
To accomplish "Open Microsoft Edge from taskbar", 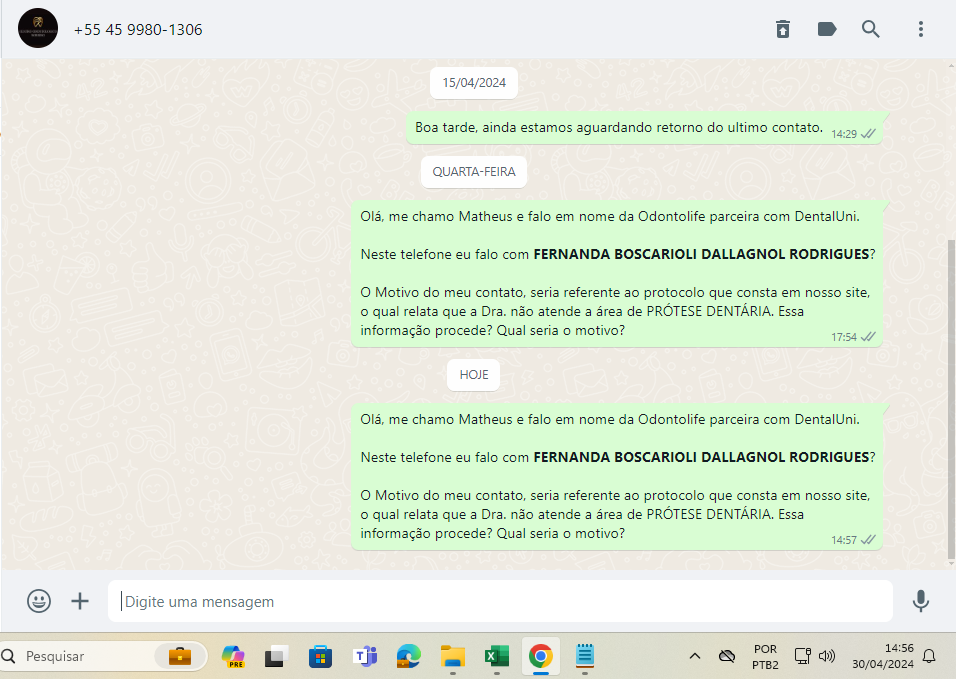I will tap(408, 656).
